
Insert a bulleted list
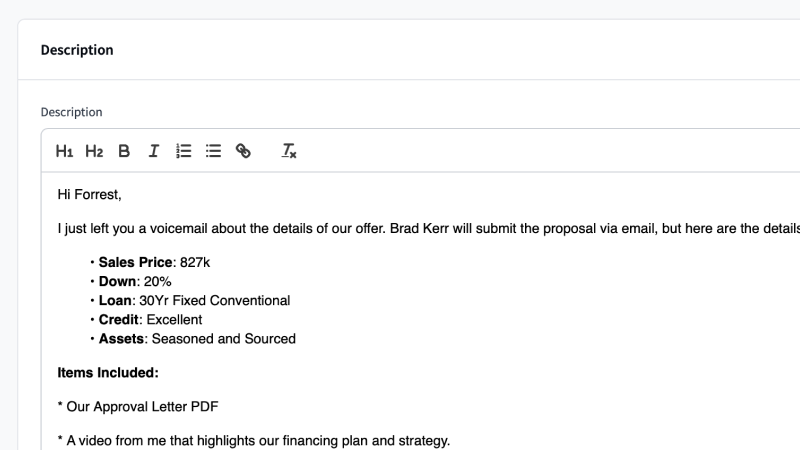[x=213, y=151]
